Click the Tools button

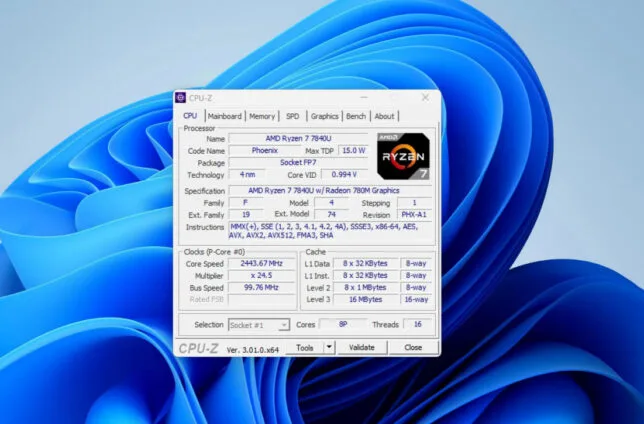(305, 348)
